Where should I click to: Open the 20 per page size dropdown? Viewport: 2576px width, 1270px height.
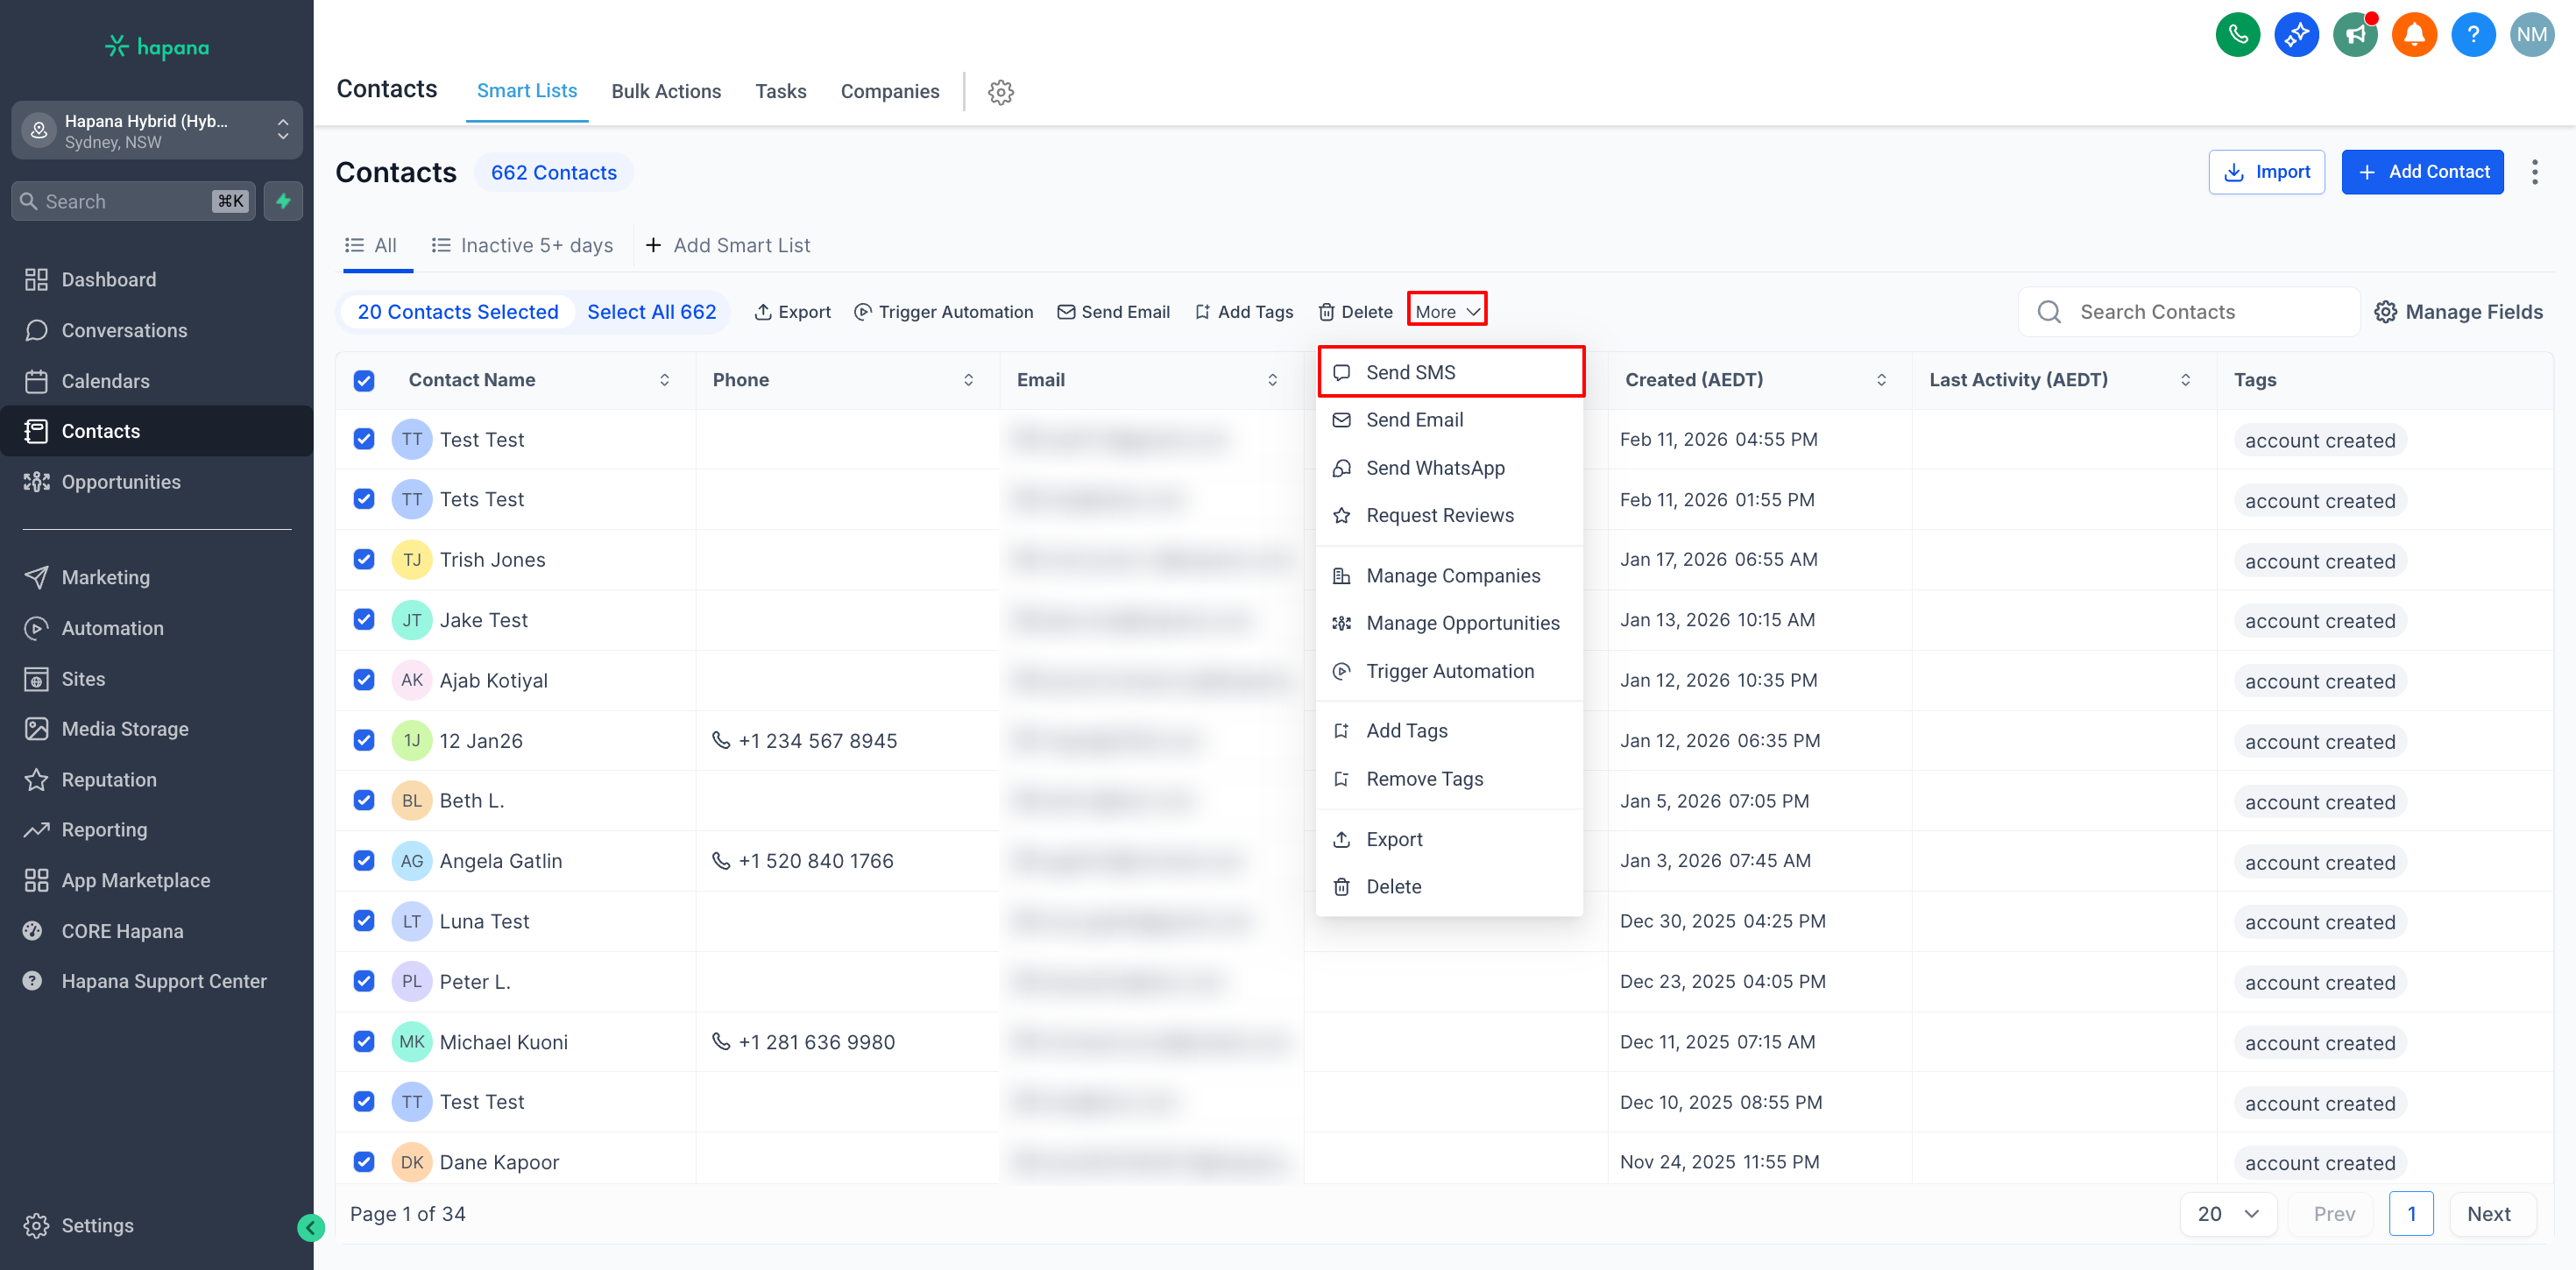pyautogui.click(x=2228, y=1213)
